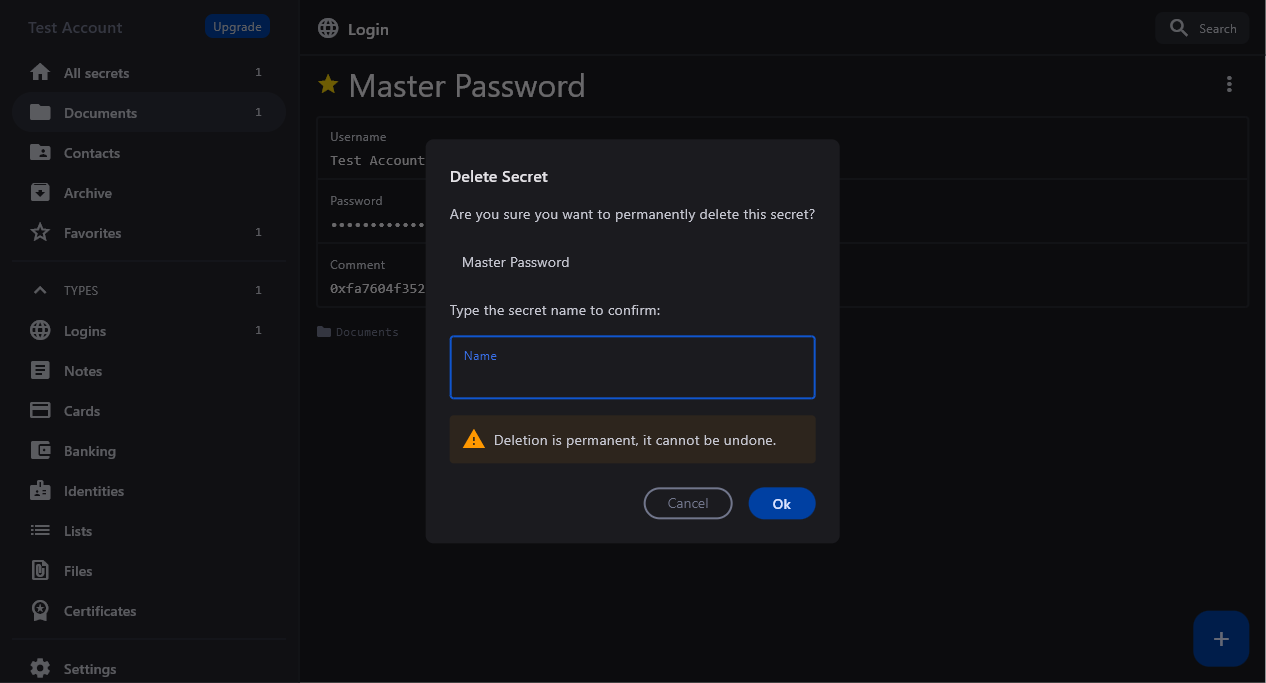
Task: Click the Cards credit card icon
Action: [x=40, y=411]
